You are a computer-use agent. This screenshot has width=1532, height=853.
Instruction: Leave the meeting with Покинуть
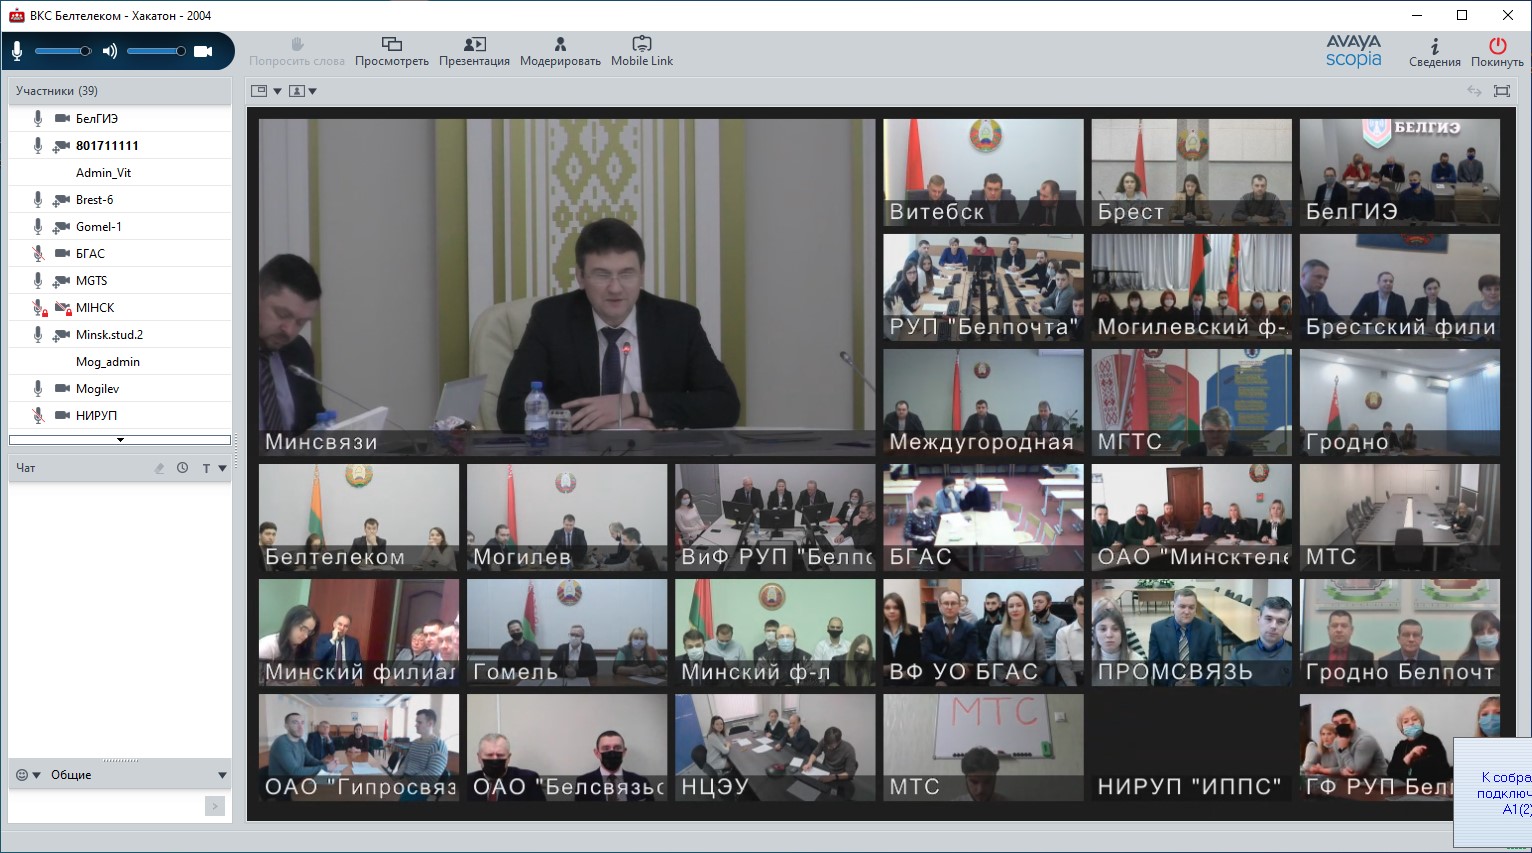click(x=1497, y=53)
